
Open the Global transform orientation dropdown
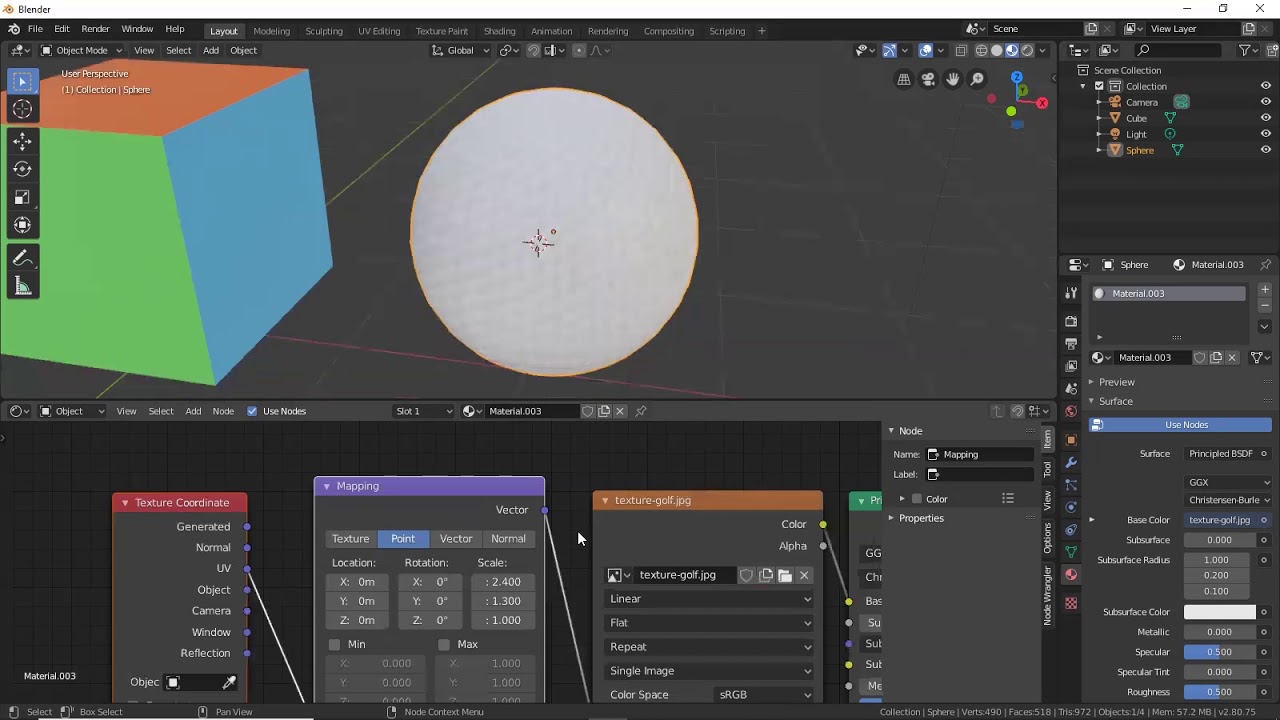pos(461,50)
